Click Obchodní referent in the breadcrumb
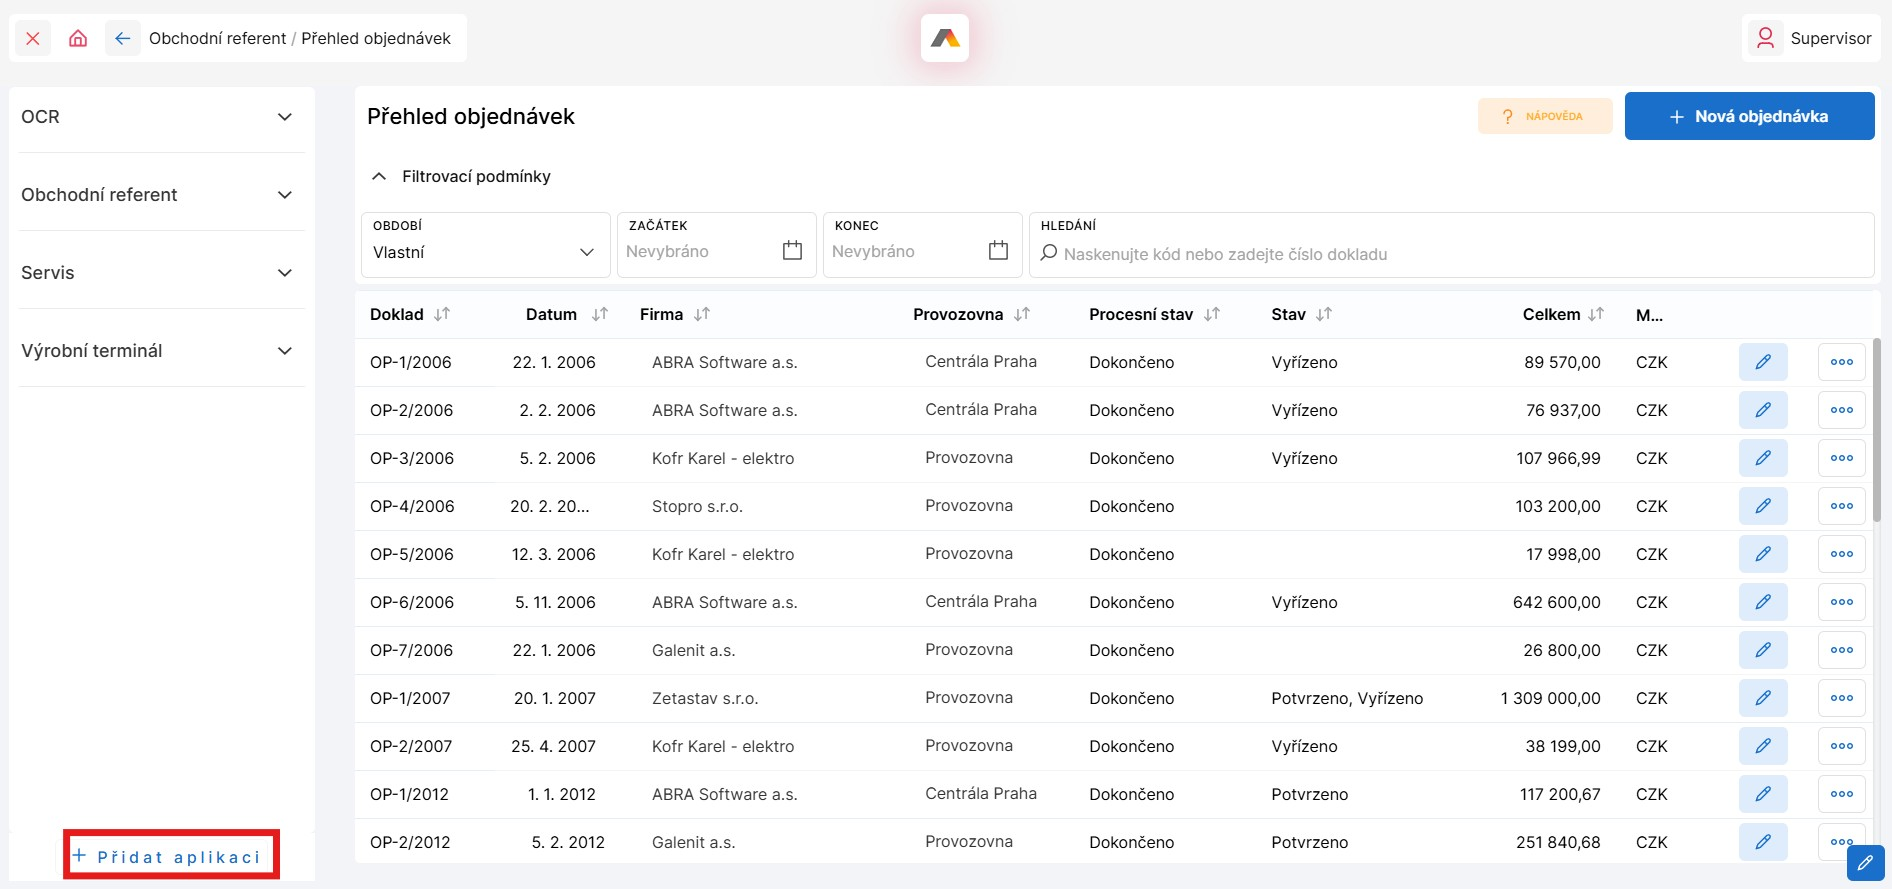Viewport: 1892px width, 889px height. click(217, 39)
